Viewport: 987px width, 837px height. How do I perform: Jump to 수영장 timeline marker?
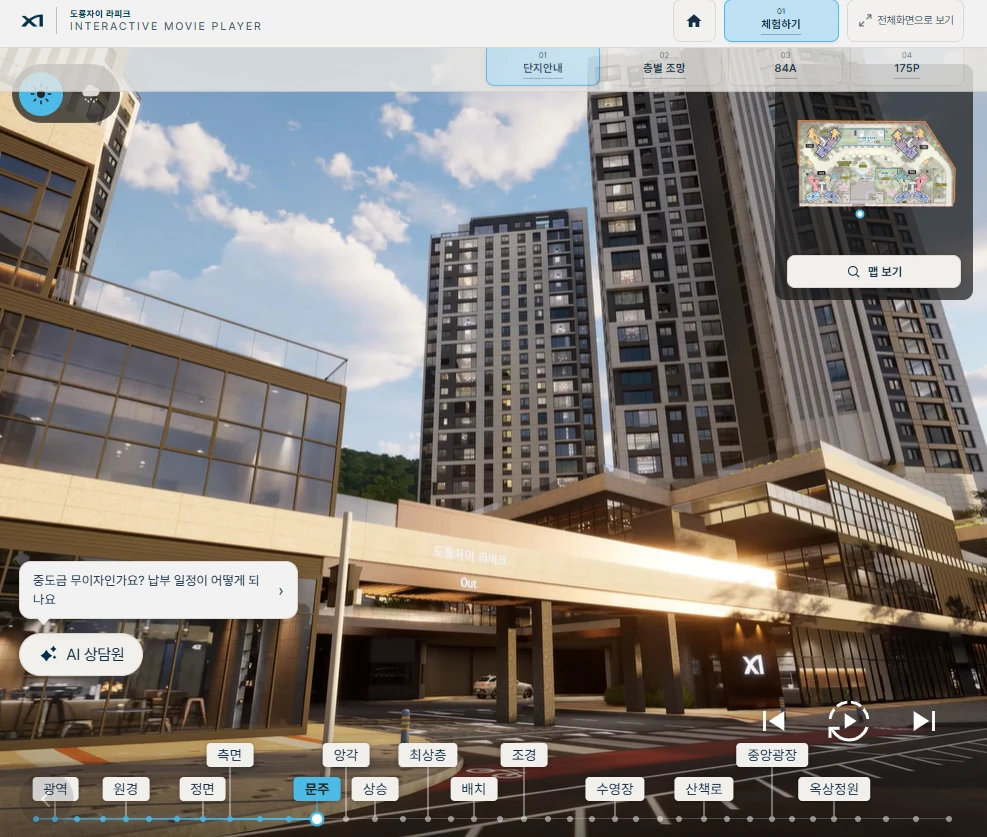614,789
